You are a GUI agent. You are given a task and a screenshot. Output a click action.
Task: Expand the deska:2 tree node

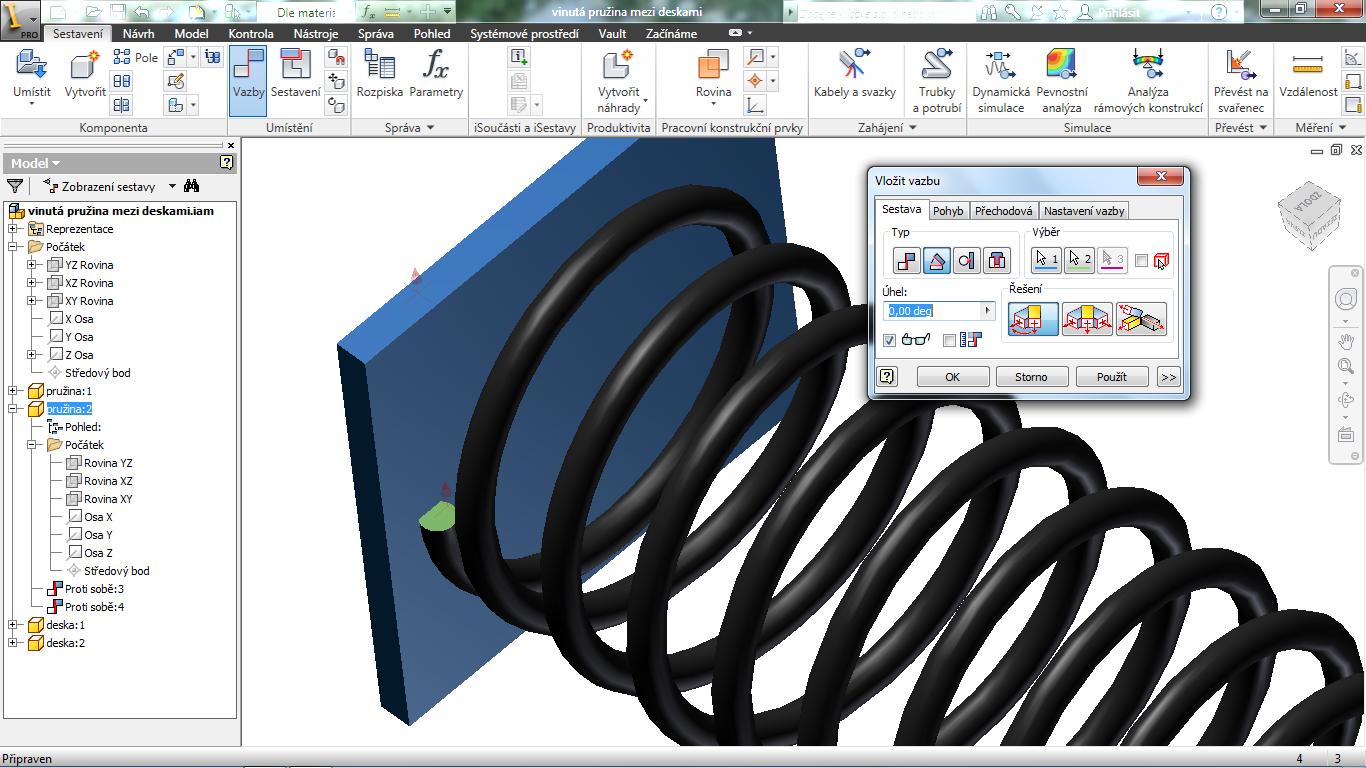coord(13,643)
